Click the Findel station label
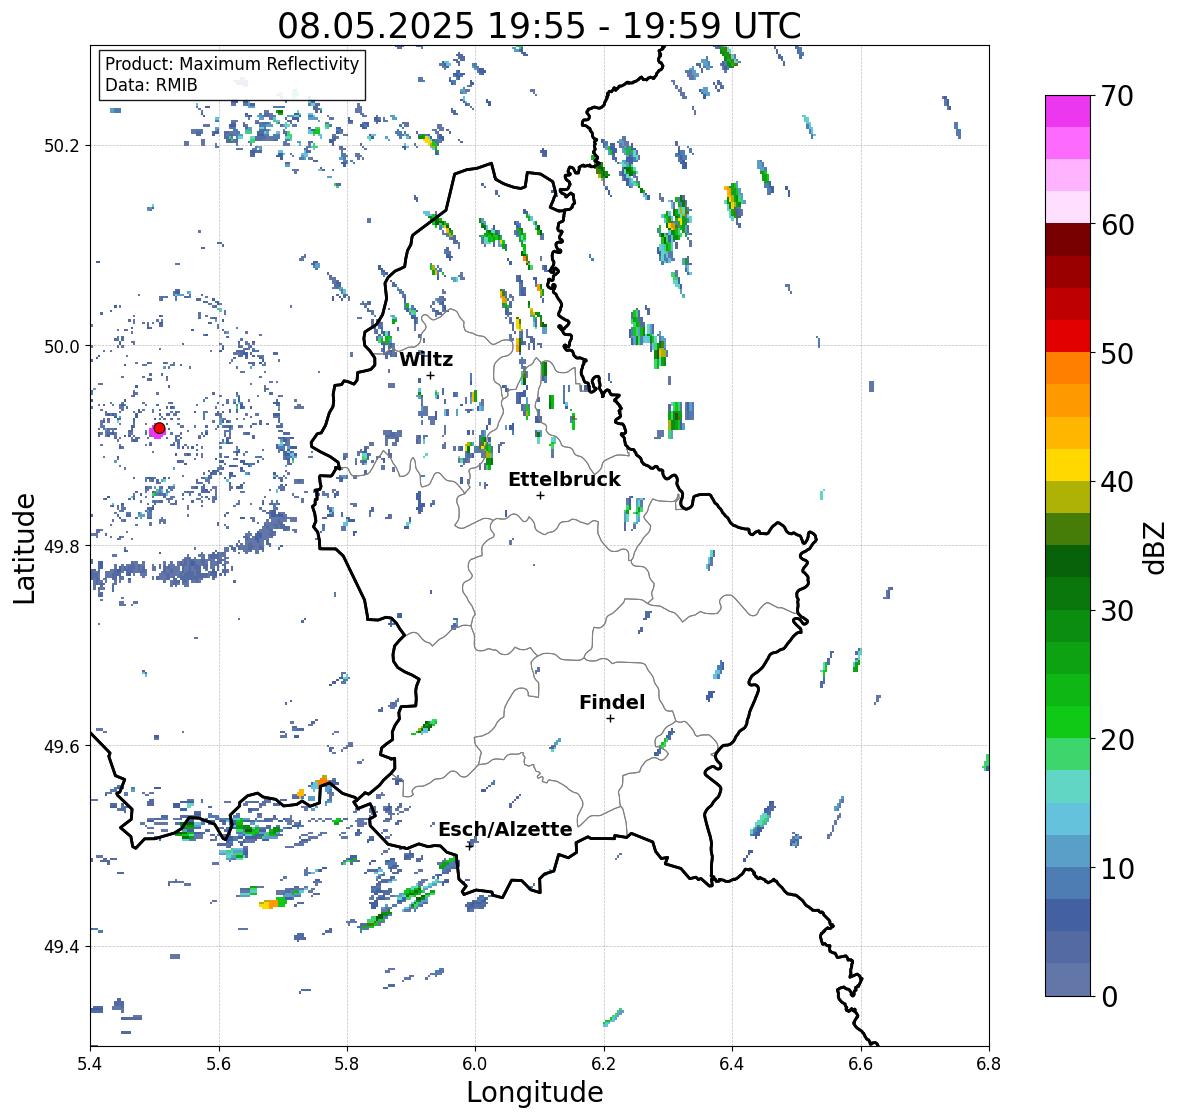Viewport: 1179px width, 1117px height. pyautogui.click(x=612, y=702)
